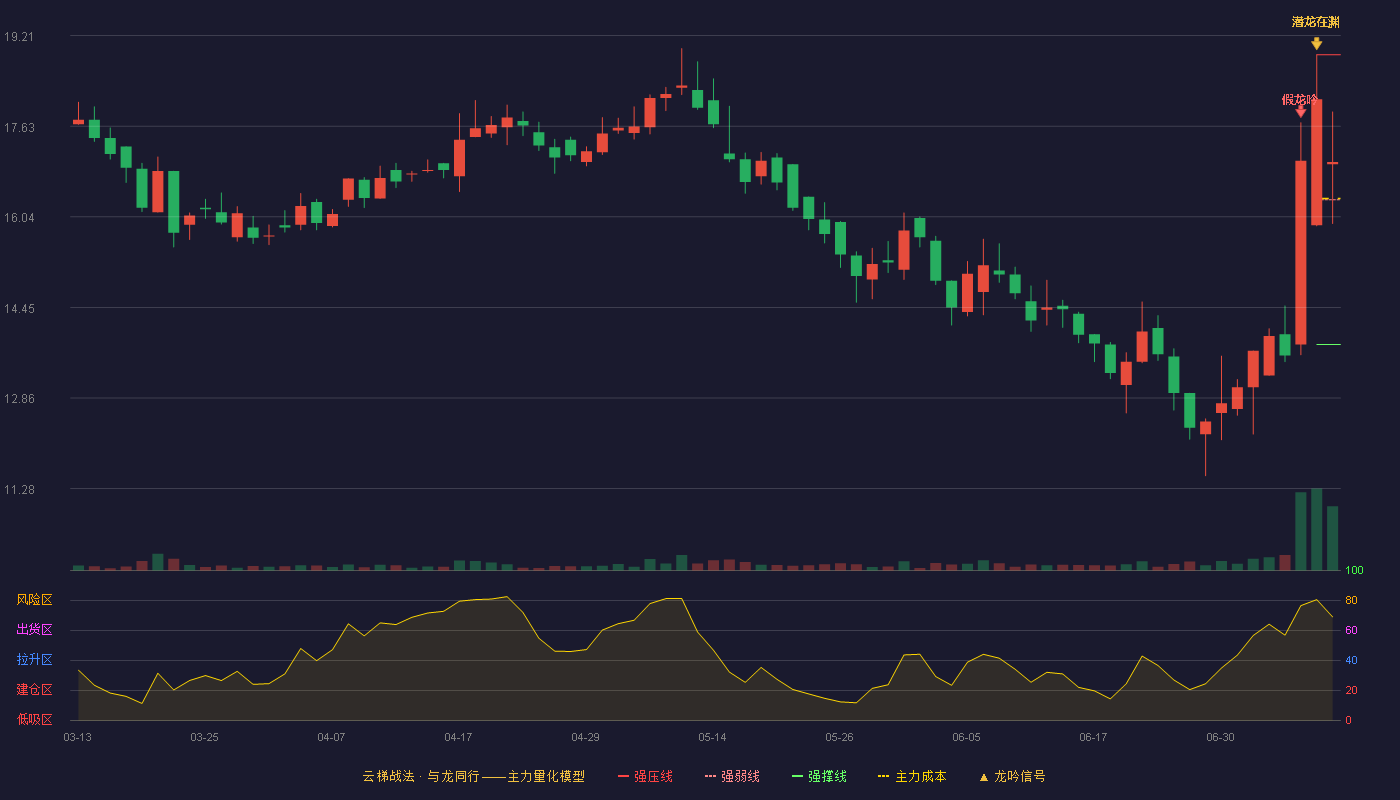Click the 03-13 date label
The width and height of the screenshot is (1400, 800).
[x=77, y=737]
